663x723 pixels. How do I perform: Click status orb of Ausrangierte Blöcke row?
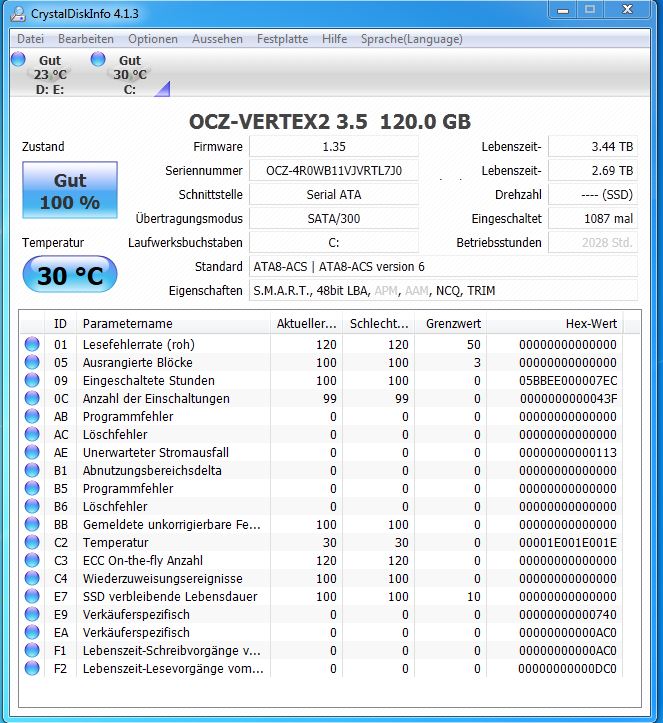tap(32, 362)
